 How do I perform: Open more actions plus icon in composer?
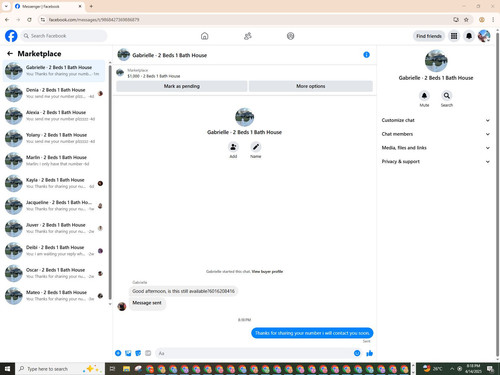[118, 353]
